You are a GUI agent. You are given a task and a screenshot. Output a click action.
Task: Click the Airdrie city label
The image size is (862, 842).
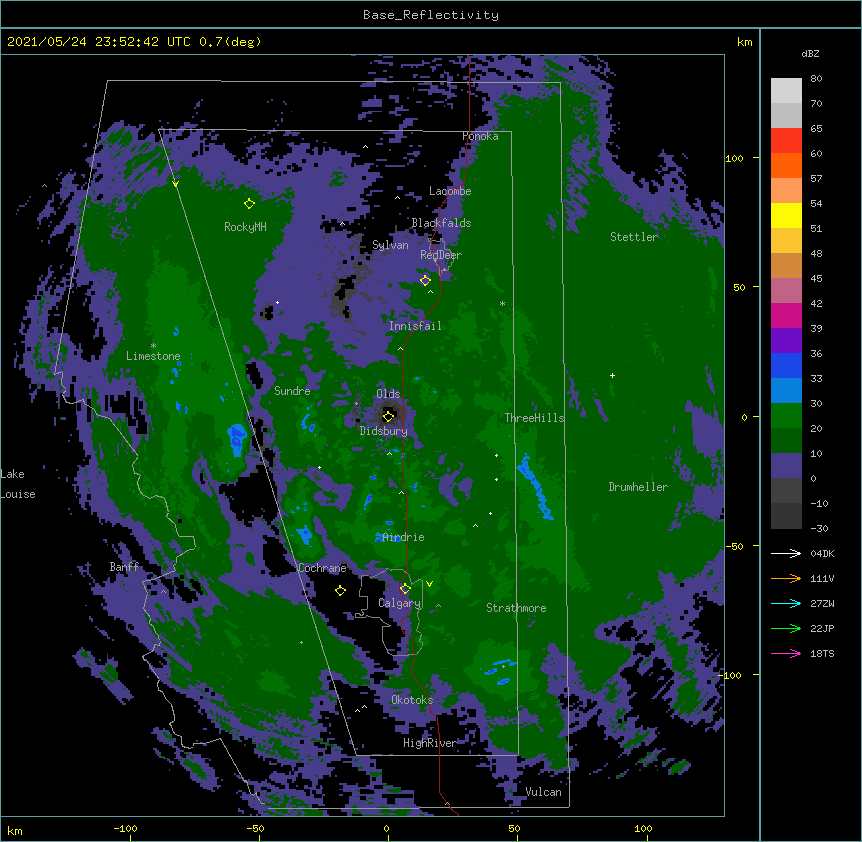tap(404, 537)
